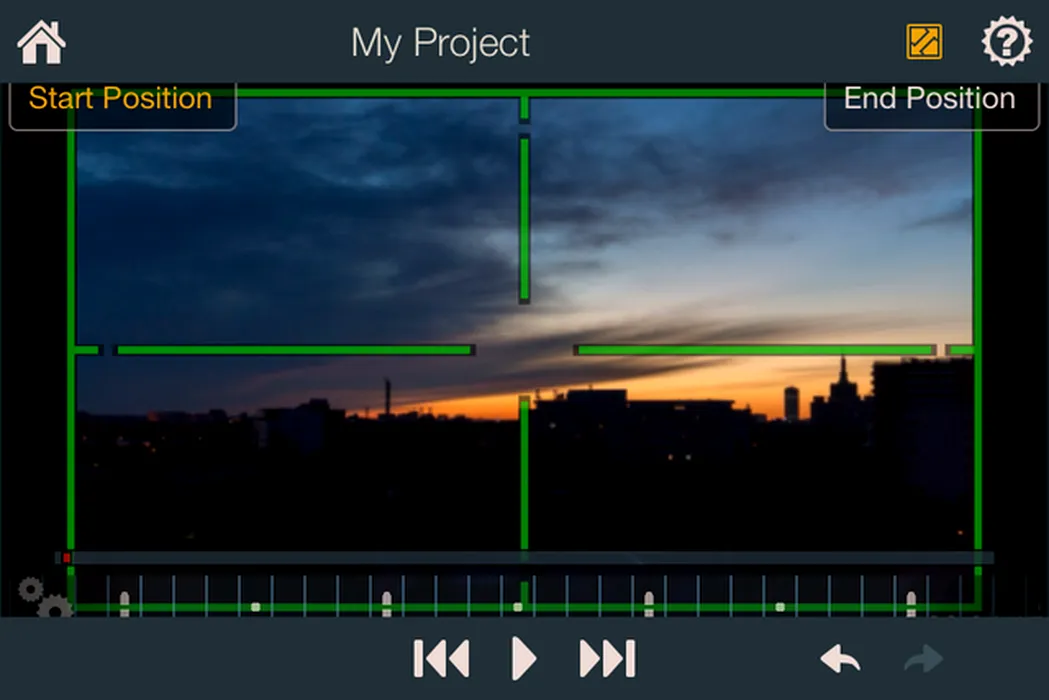Screen dimensions: 1049x700
Task: Play the project preview
Action: [x=523, y=659]
